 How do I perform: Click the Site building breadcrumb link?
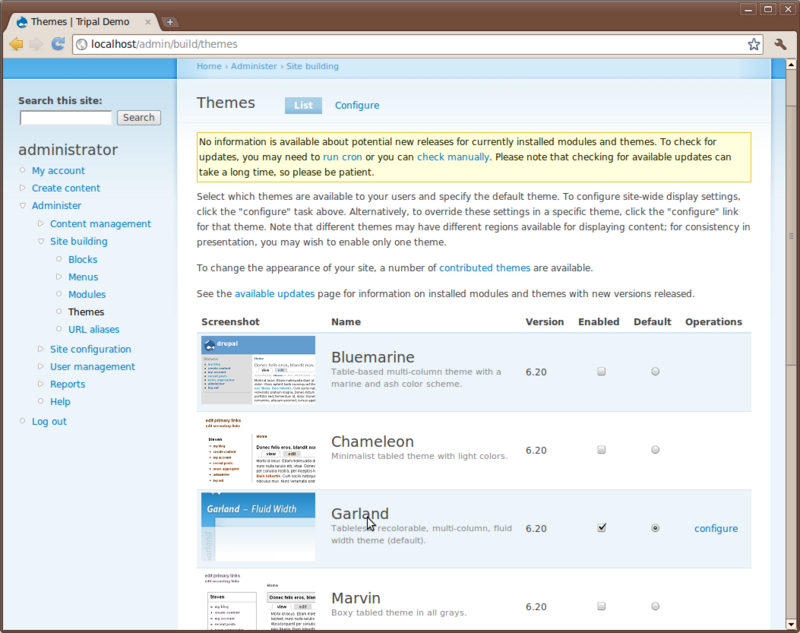click(312, 66)
